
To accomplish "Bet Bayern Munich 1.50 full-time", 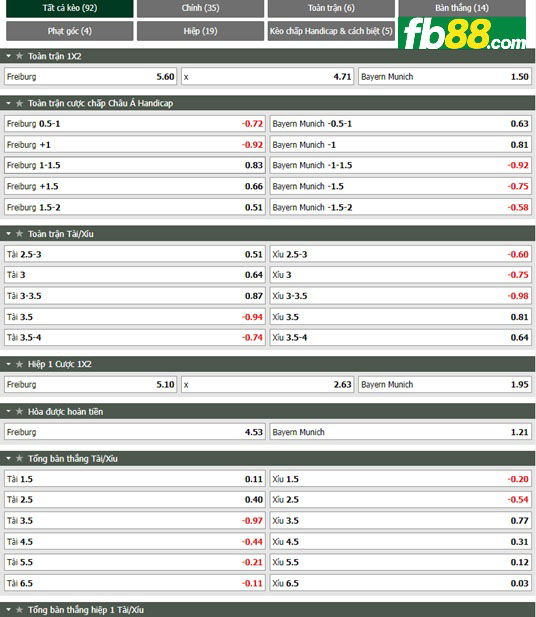I will [445, 77].
